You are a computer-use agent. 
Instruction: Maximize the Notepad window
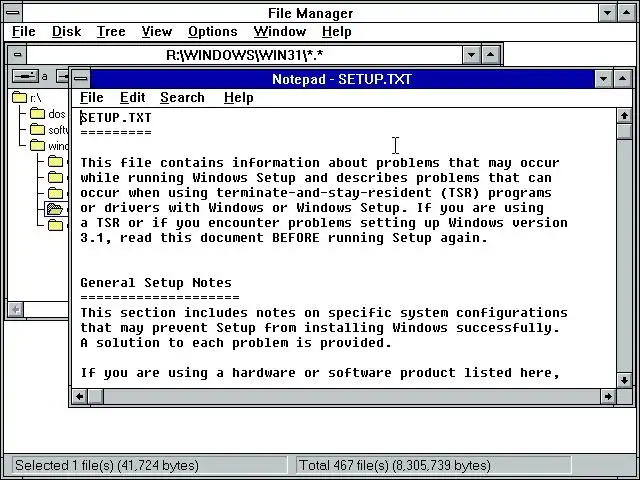click(622, 79)
